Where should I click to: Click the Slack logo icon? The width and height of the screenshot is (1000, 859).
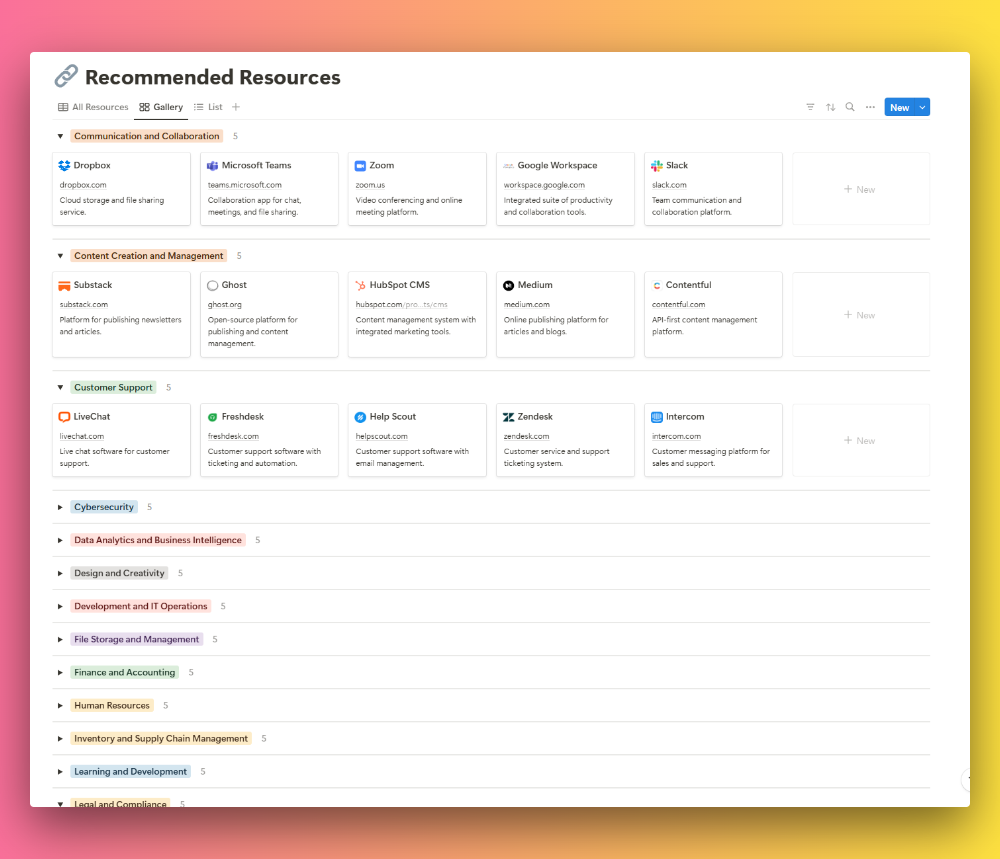pos(656,165)
